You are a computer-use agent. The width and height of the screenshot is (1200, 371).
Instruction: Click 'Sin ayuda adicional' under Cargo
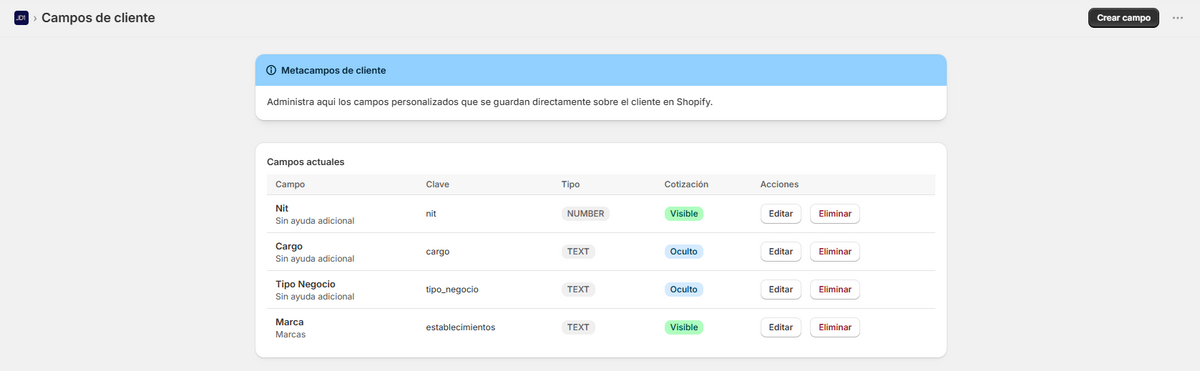[315, 258]
